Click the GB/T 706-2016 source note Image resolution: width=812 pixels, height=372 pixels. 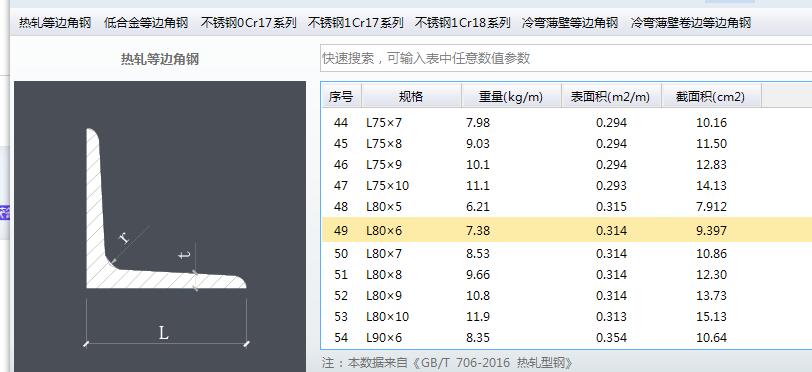(x=447, y=362)
